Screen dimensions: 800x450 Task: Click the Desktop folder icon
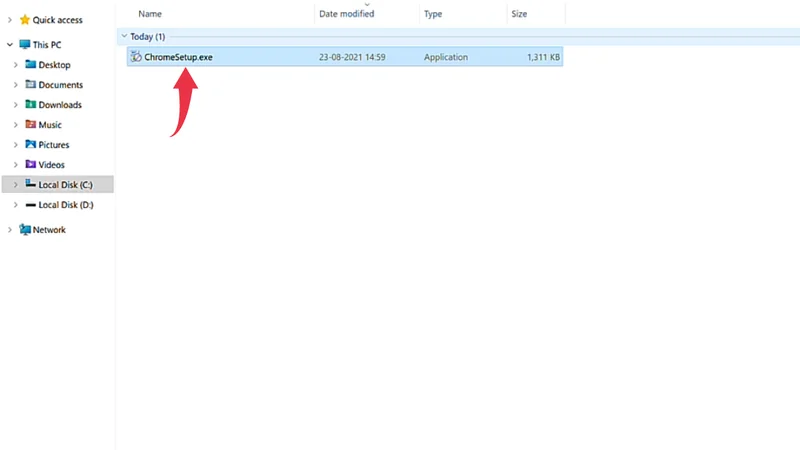(31, 65)
